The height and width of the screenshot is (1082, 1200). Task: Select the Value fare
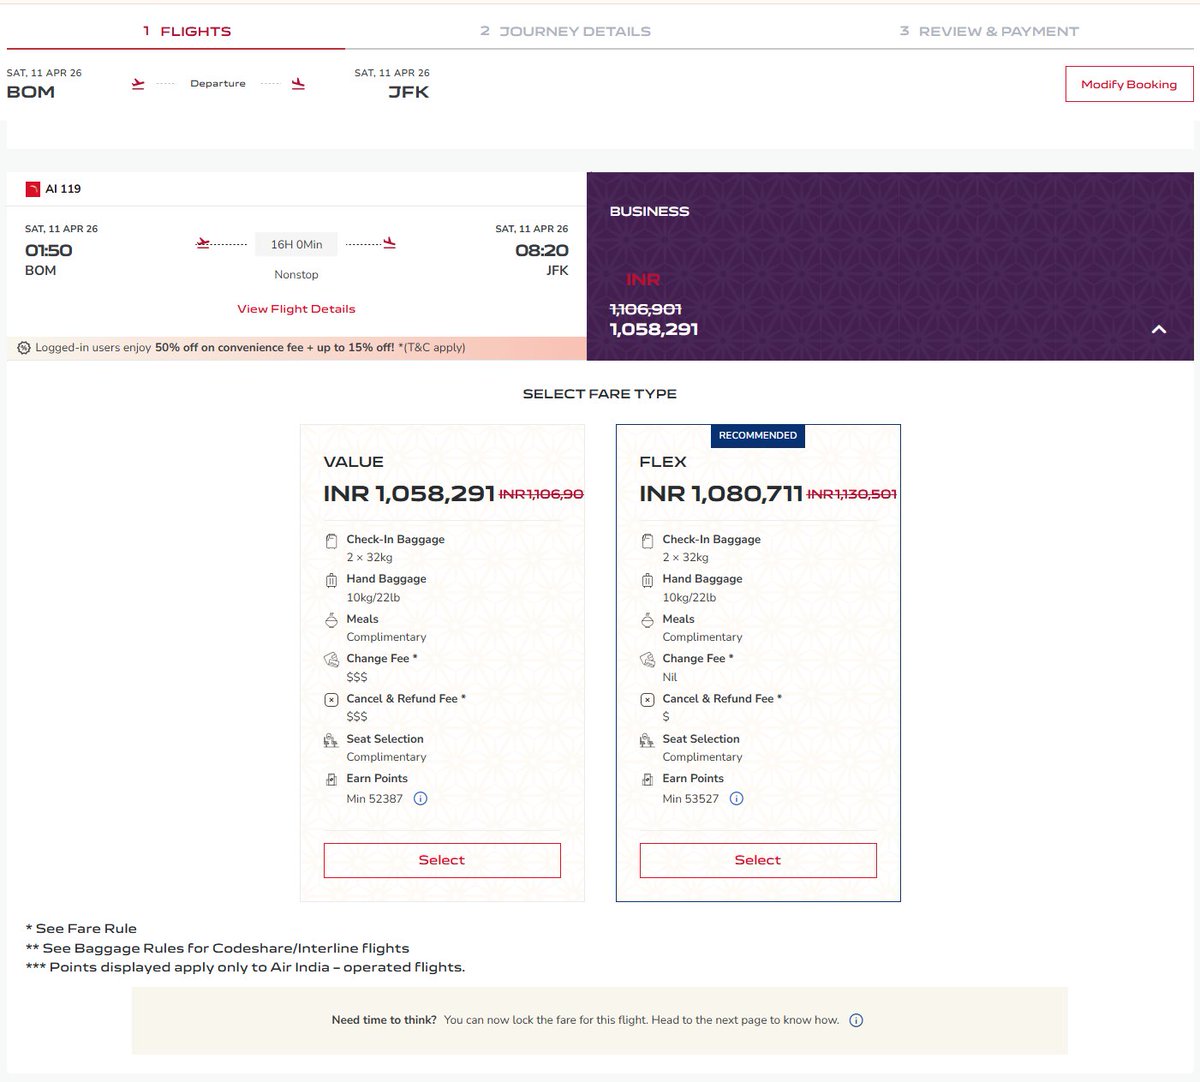pos(442,860)
